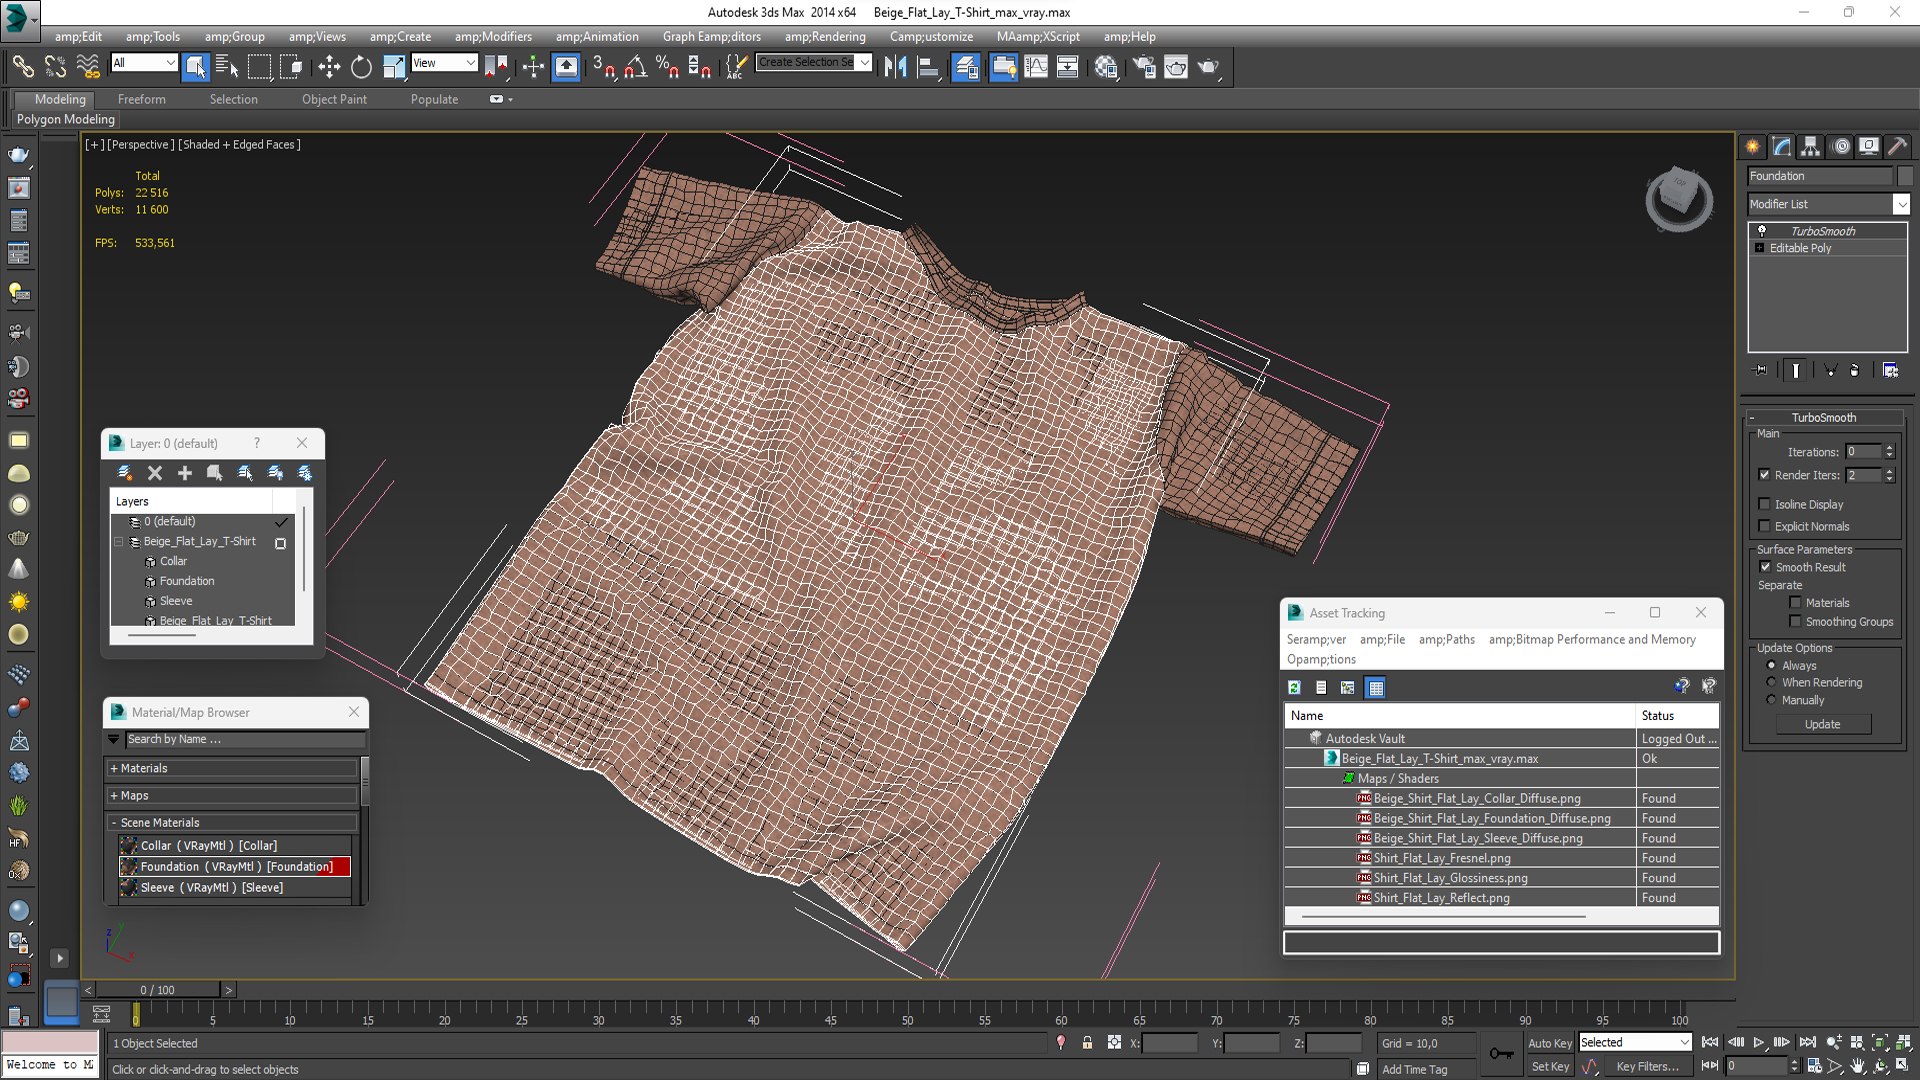Open the Material Editor icon
This screenshot has width=1920, height=1080.
(x=1105, y=67)
